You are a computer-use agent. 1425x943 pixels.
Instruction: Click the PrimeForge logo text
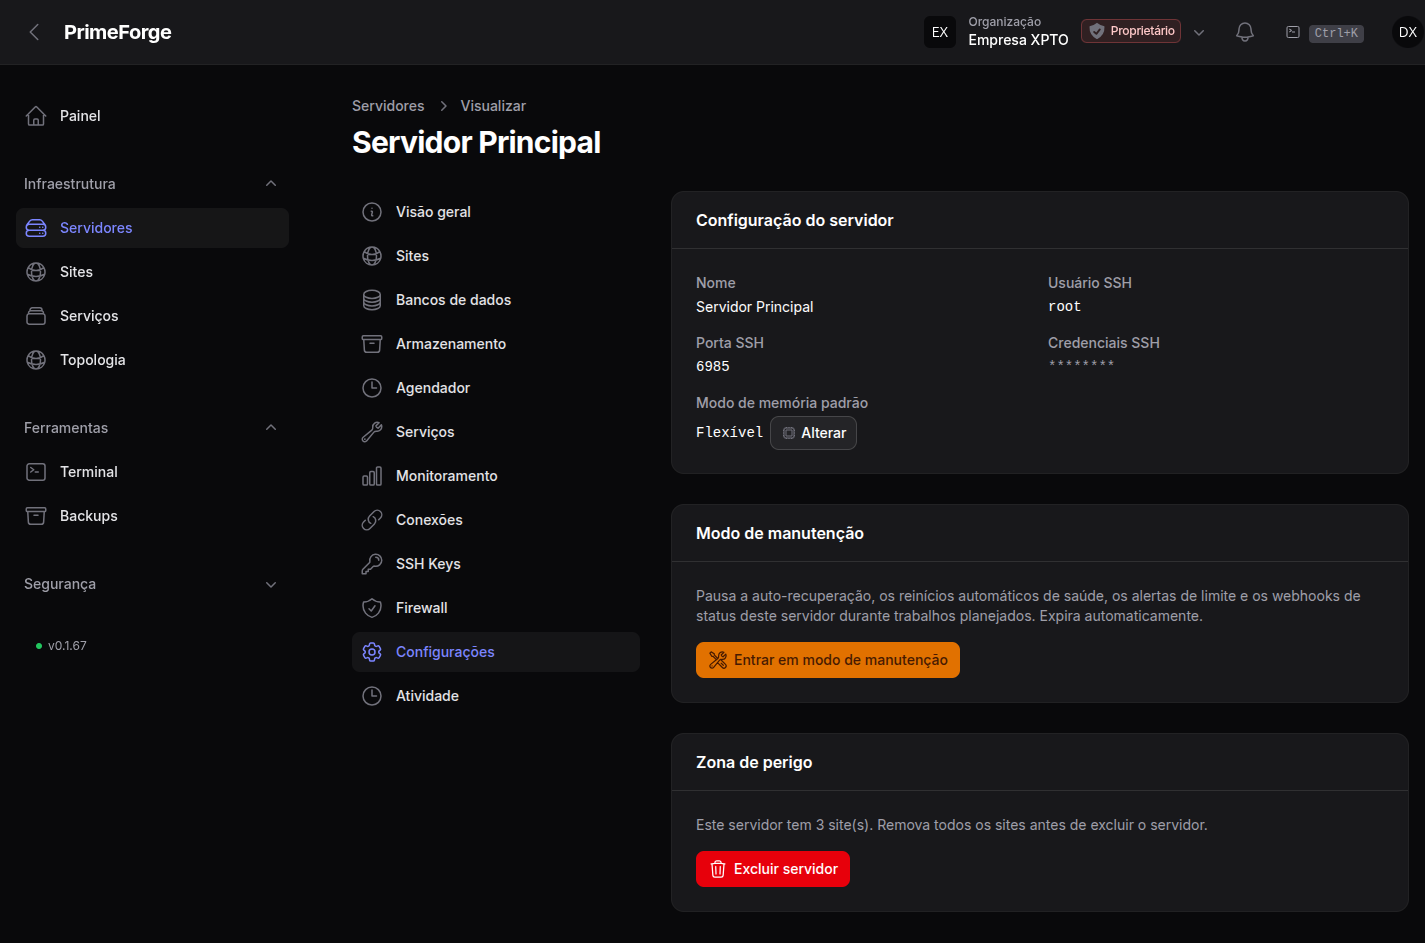pos(118,32)
